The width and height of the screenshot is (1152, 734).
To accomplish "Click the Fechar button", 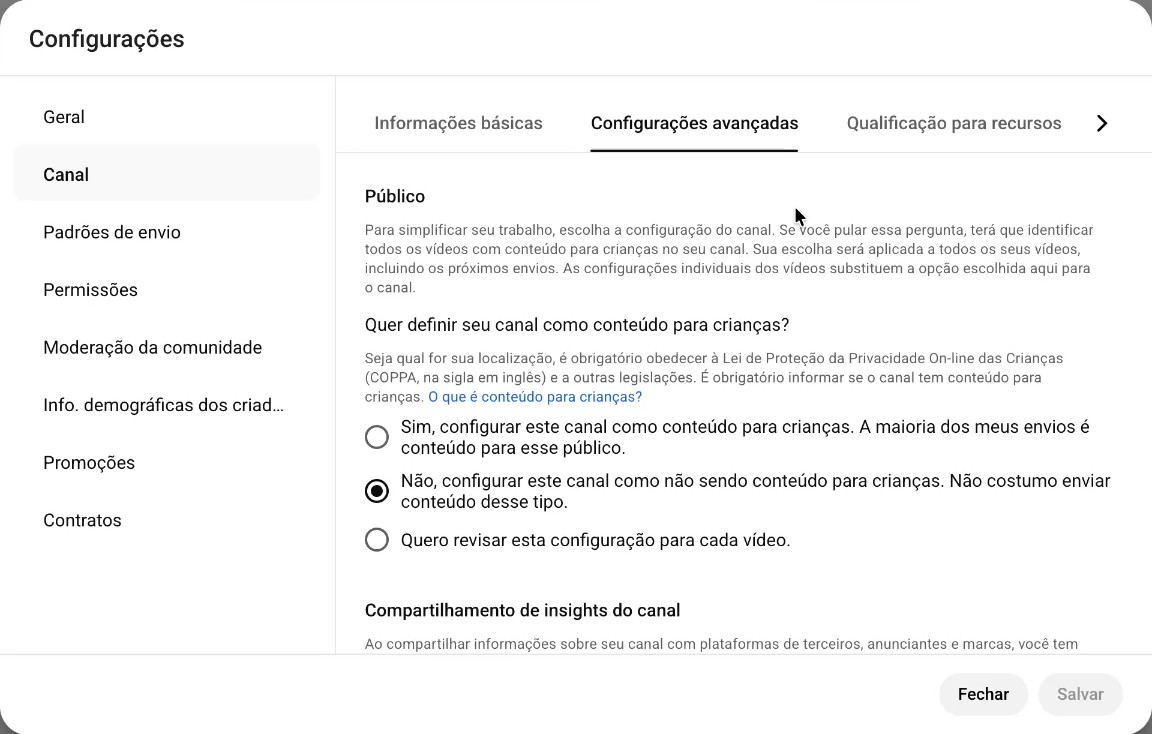I will [983, 694].
